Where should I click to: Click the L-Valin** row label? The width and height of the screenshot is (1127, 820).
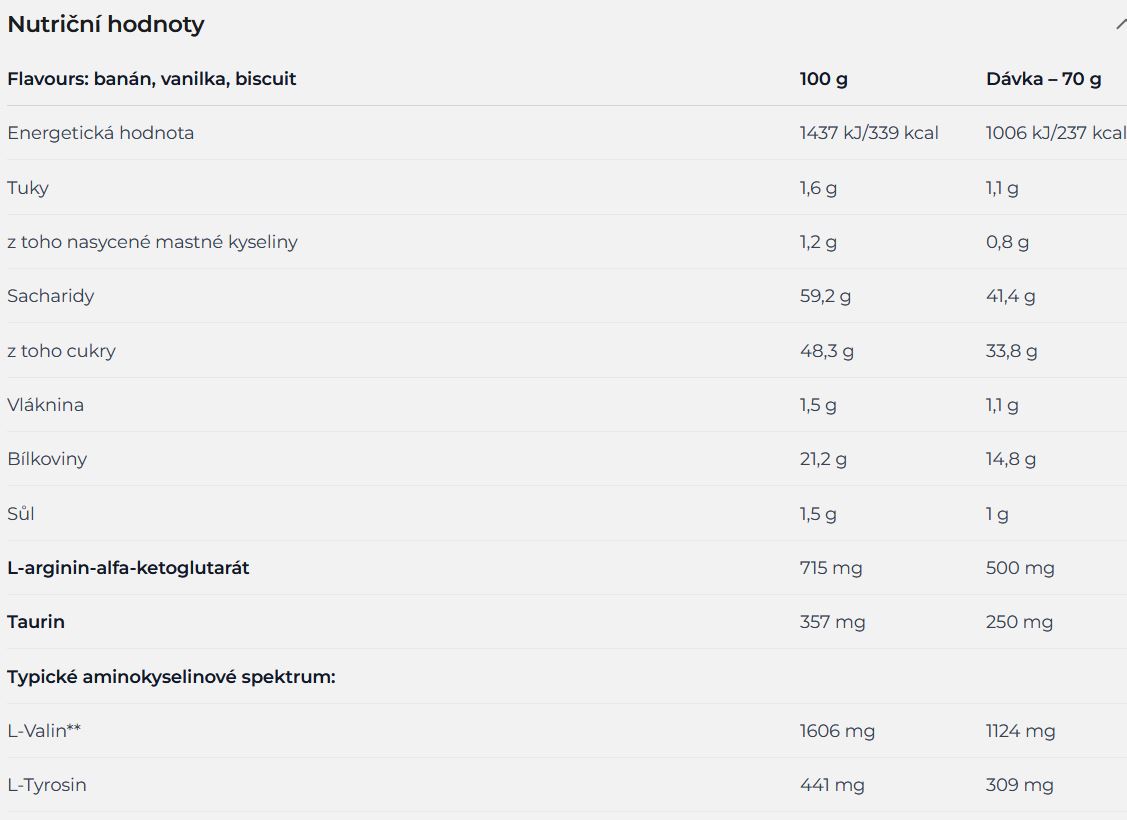44,731
